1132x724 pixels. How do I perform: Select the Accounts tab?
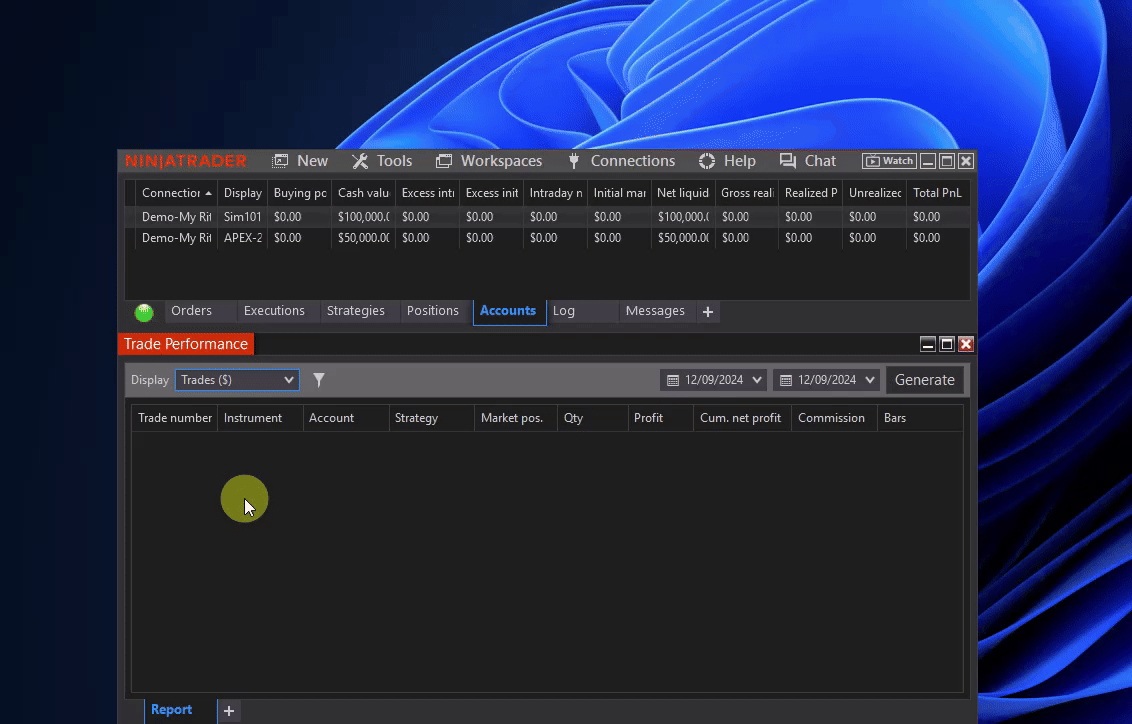pos(508,311)
